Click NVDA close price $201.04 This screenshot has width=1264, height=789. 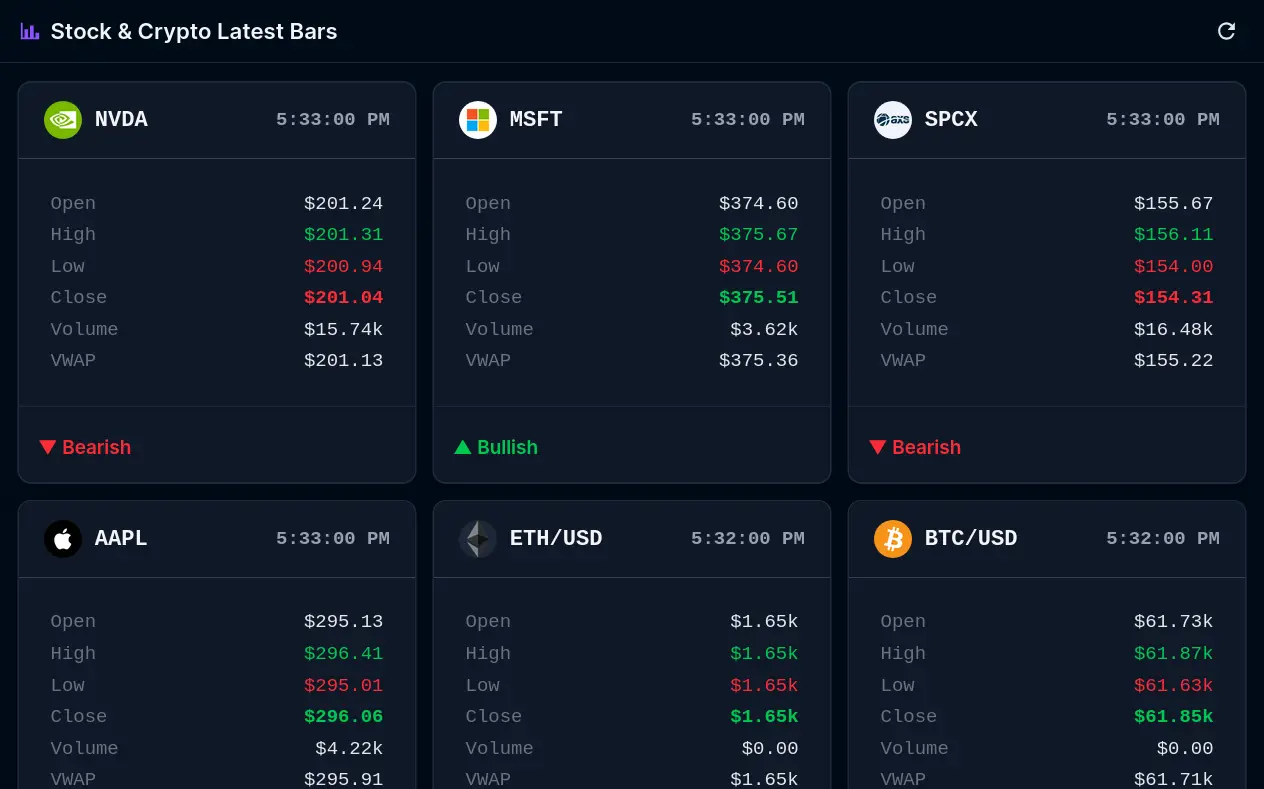344,298
